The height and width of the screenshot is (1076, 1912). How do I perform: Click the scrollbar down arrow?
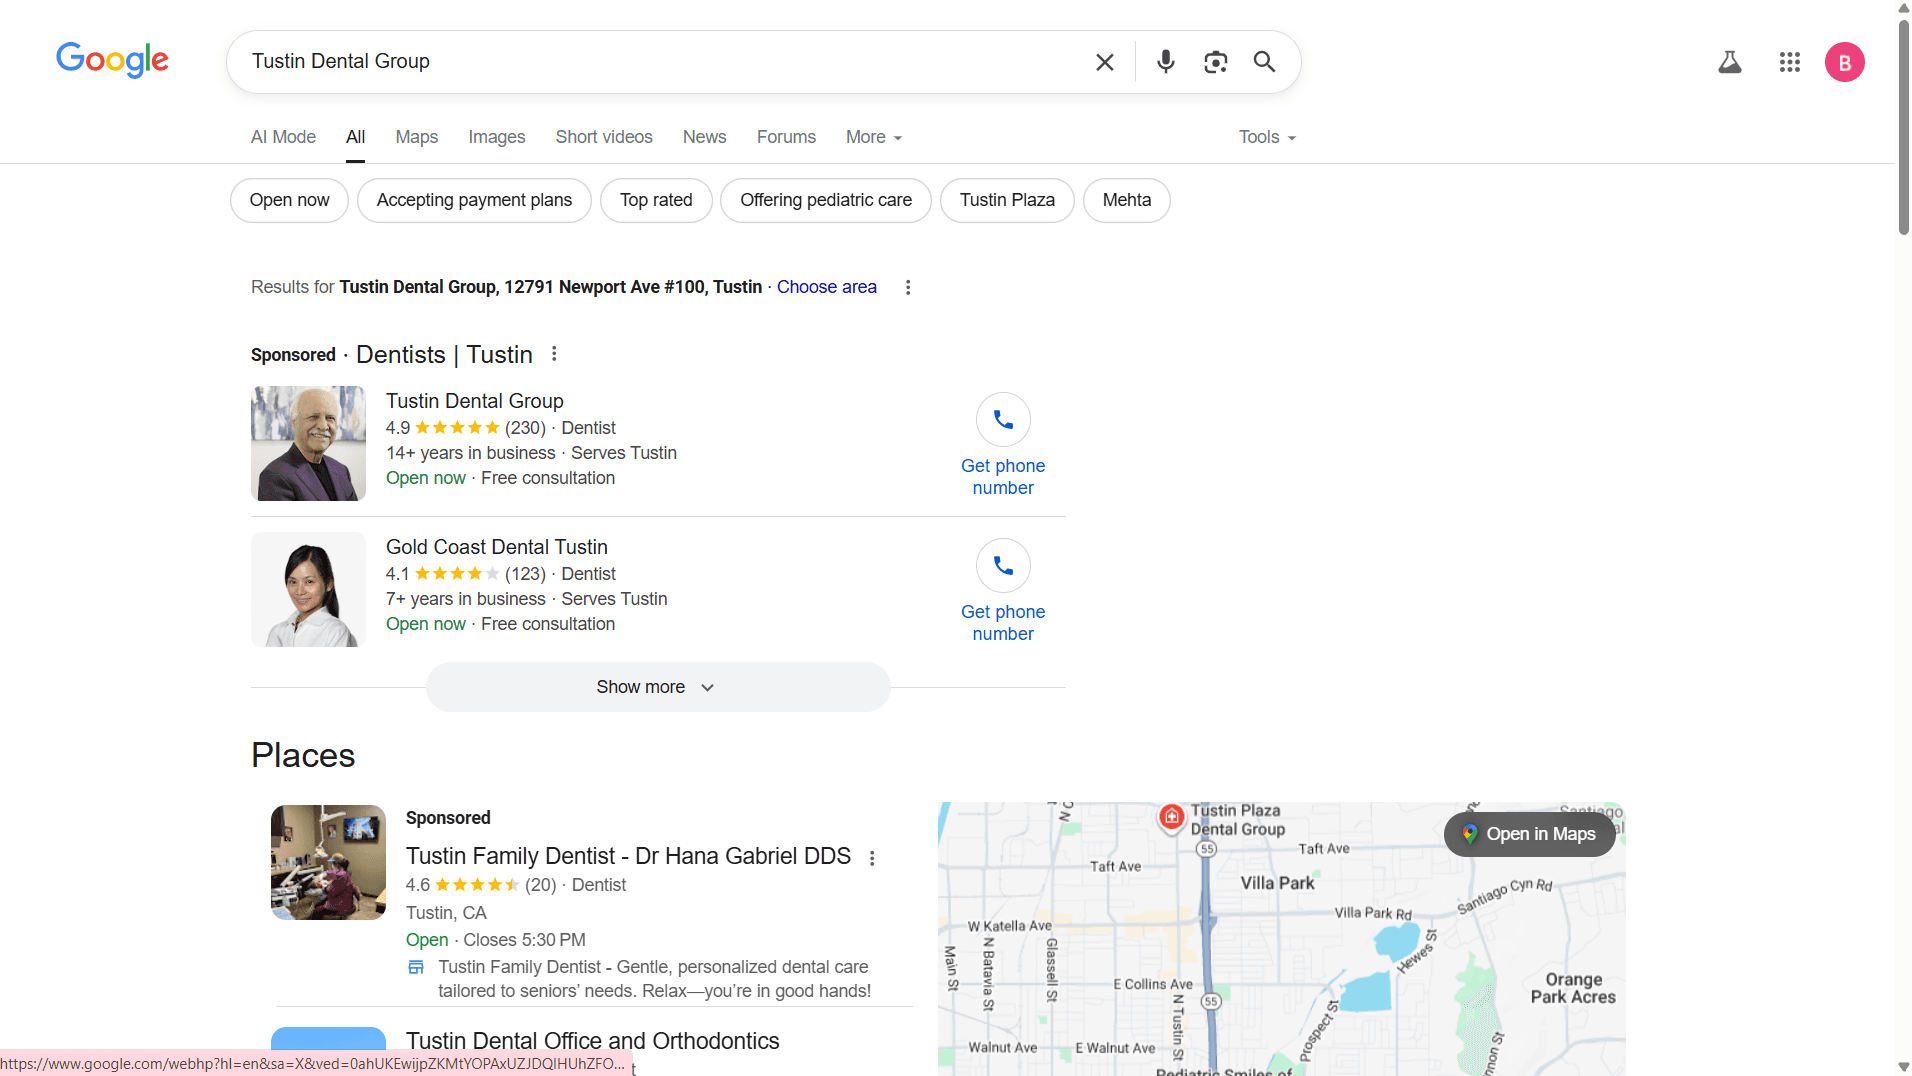[x=1903, y=1067]
